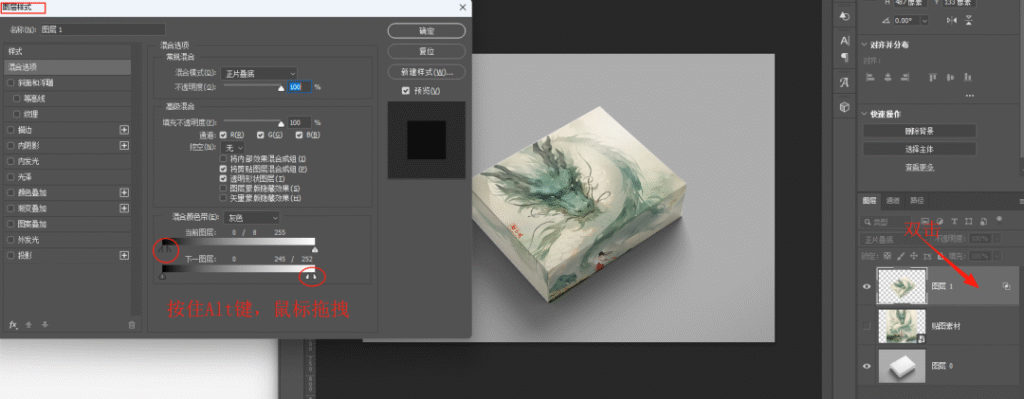Show more align options (three dots)
Screen dimensions: 1024x399
(969, 95)
